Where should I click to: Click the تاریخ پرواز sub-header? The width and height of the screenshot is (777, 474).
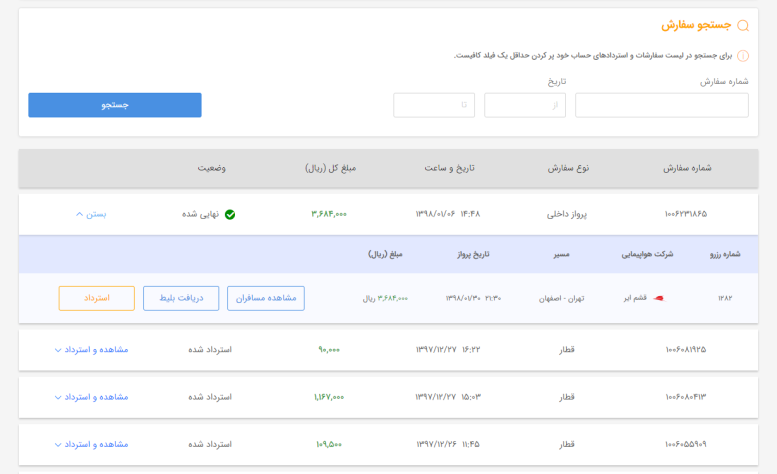473,255
